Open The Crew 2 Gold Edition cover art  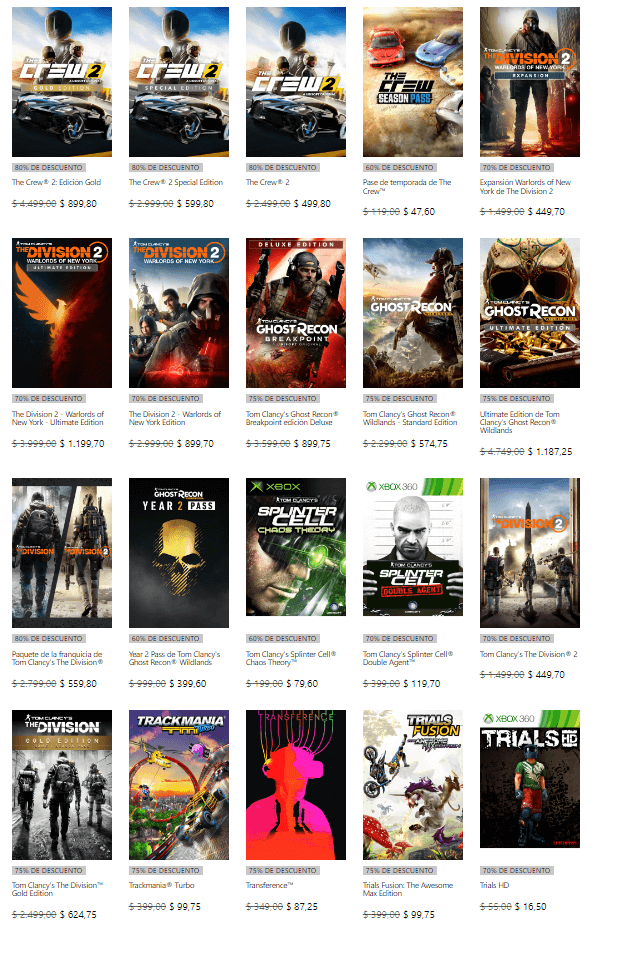[x=62, y=82]
